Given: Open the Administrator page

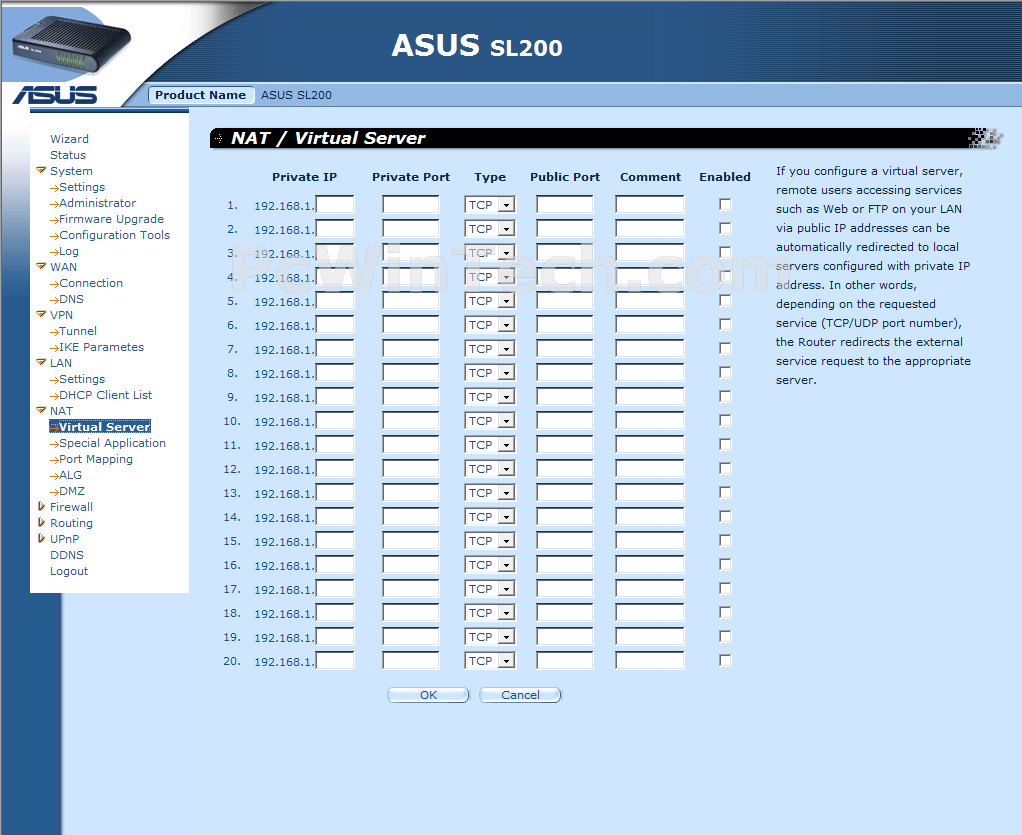Looking at the screenshot, I should point(97,203).
